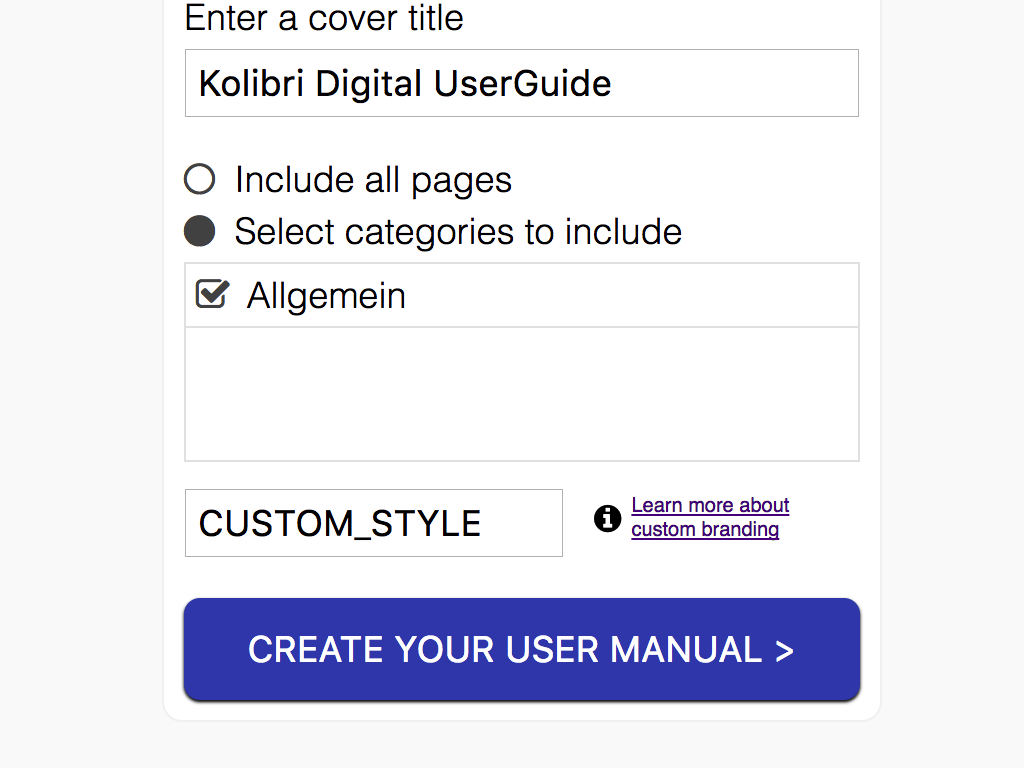
Task: Click the blank end of the CUSTOM_STYLE field
Action: click(525, 524)
